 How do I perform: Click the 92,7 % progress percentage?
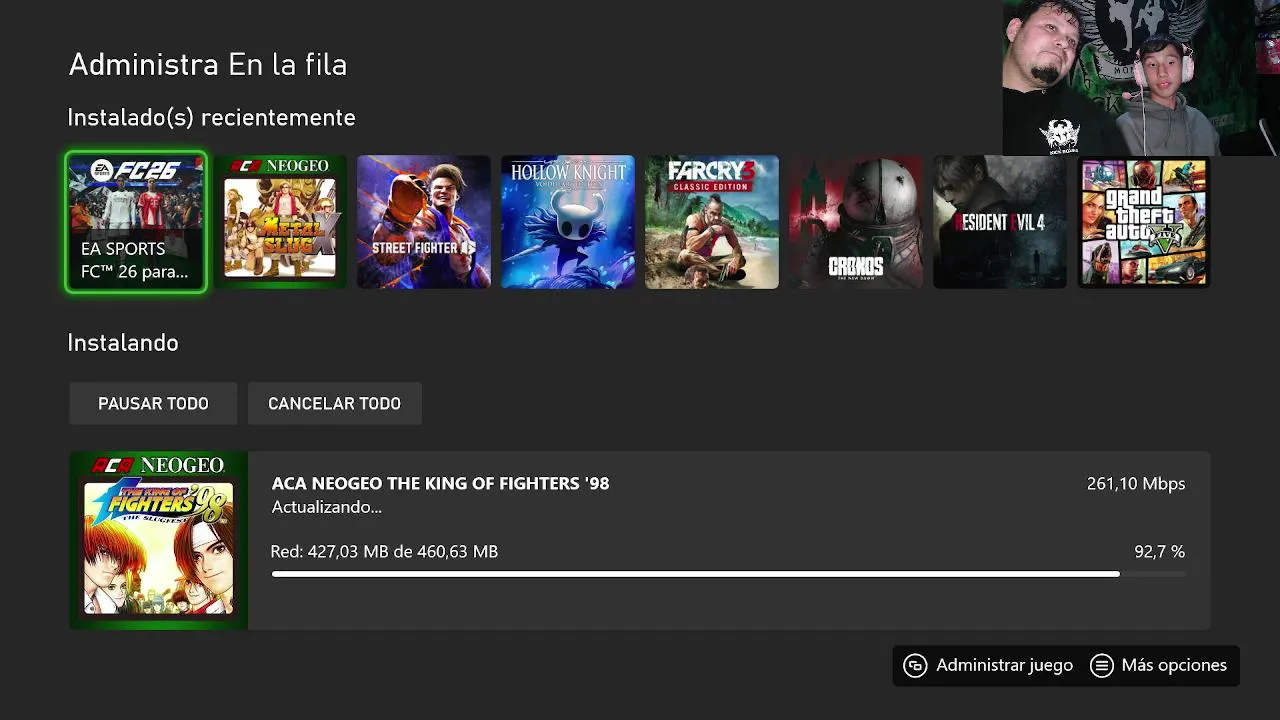(x=1159, y=552)
